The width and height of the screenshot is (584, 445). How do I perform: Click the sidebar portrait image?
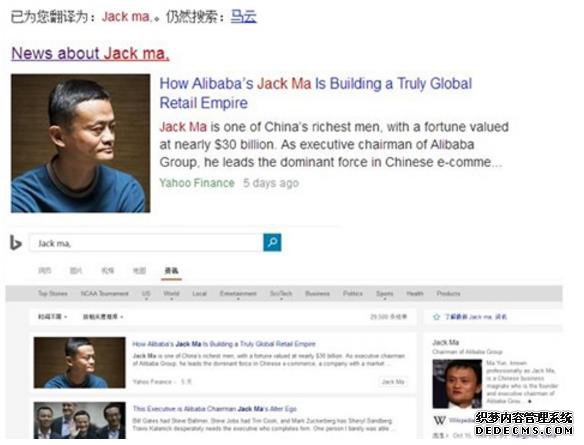point(457,384)
